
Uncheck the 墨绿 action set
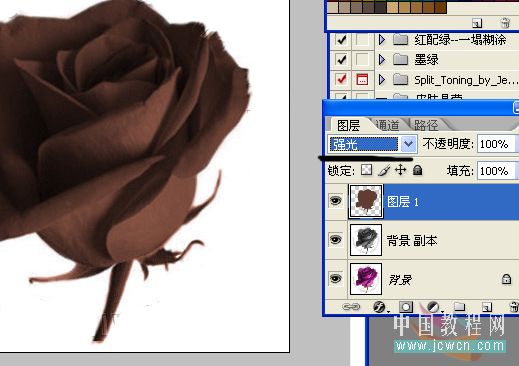(341, 60)
